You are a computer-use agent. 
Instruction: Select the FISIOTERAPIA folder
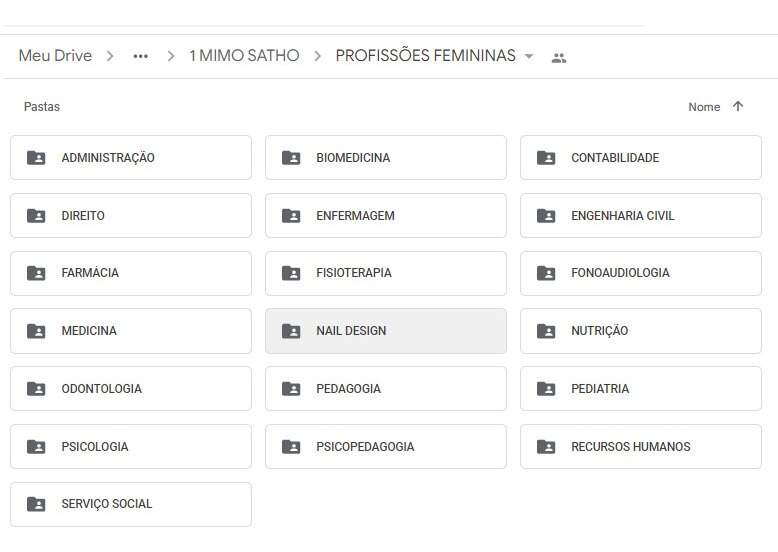[x=386, y=273]
